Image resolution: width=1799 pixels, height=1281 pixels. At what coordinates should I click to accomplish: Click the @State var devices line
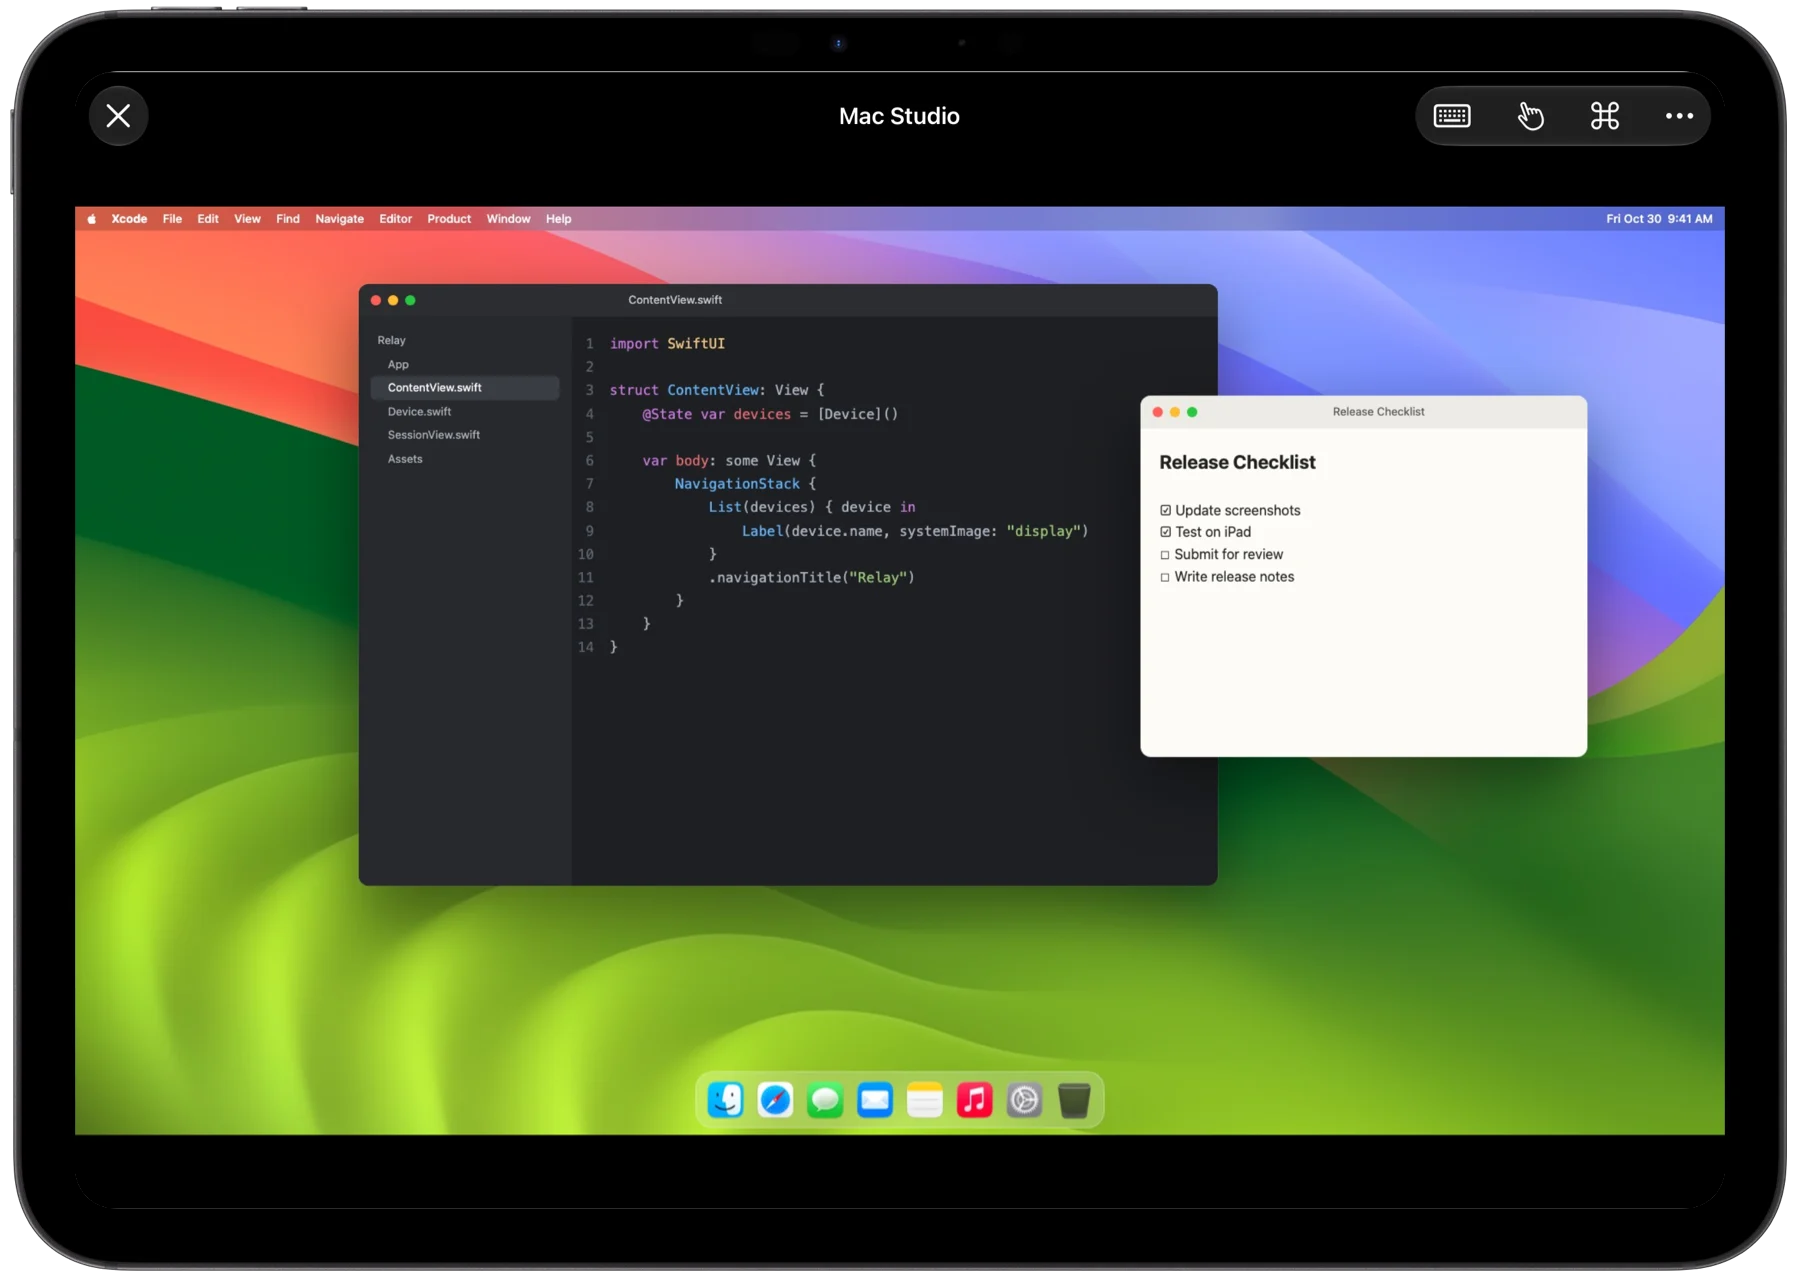(x=770, y=415)
